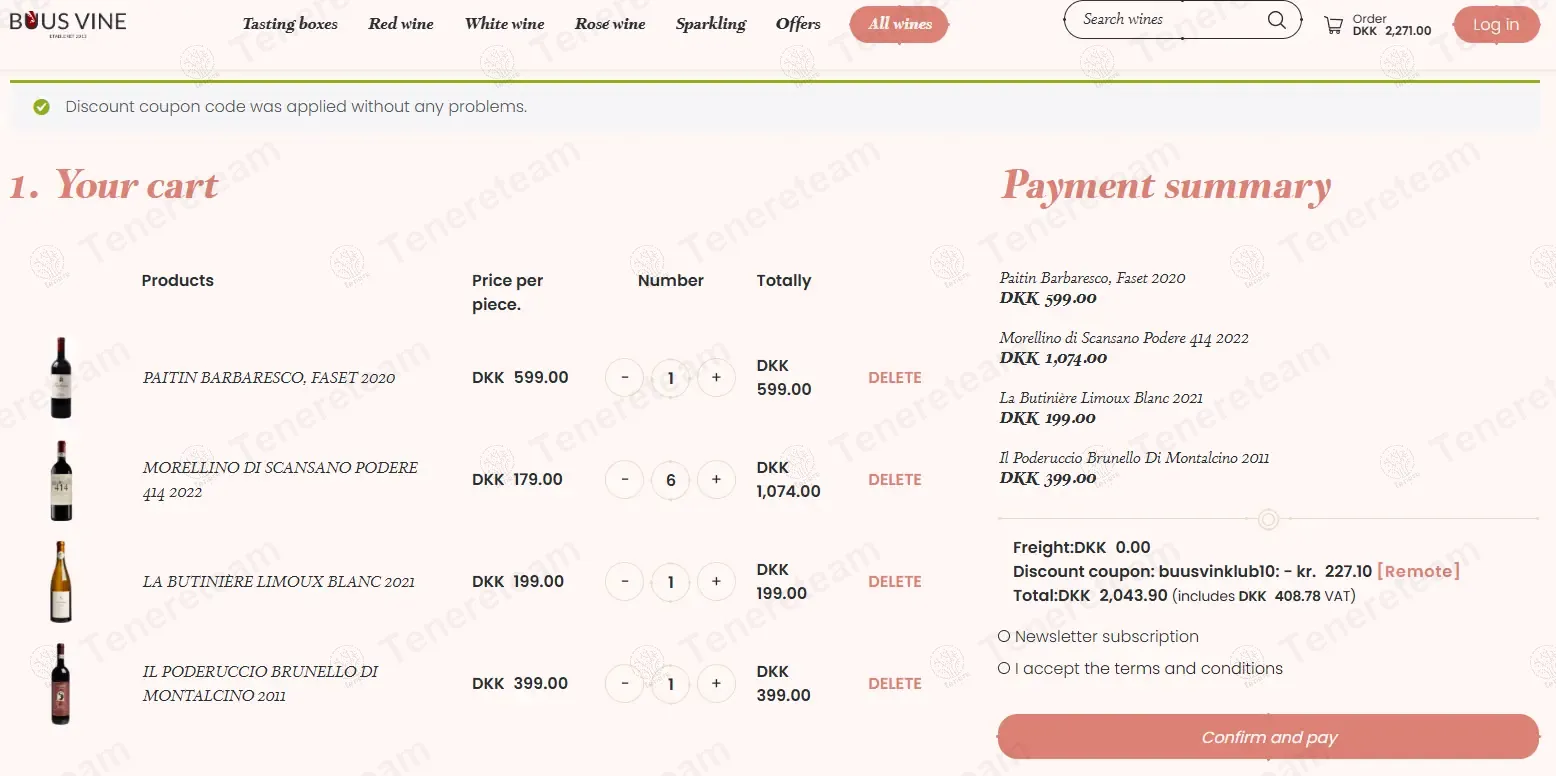This screenshot has width=1556, height=776.
Task: Click the Il Poderuccio Brunello bottle image
Action: [61, 684]
